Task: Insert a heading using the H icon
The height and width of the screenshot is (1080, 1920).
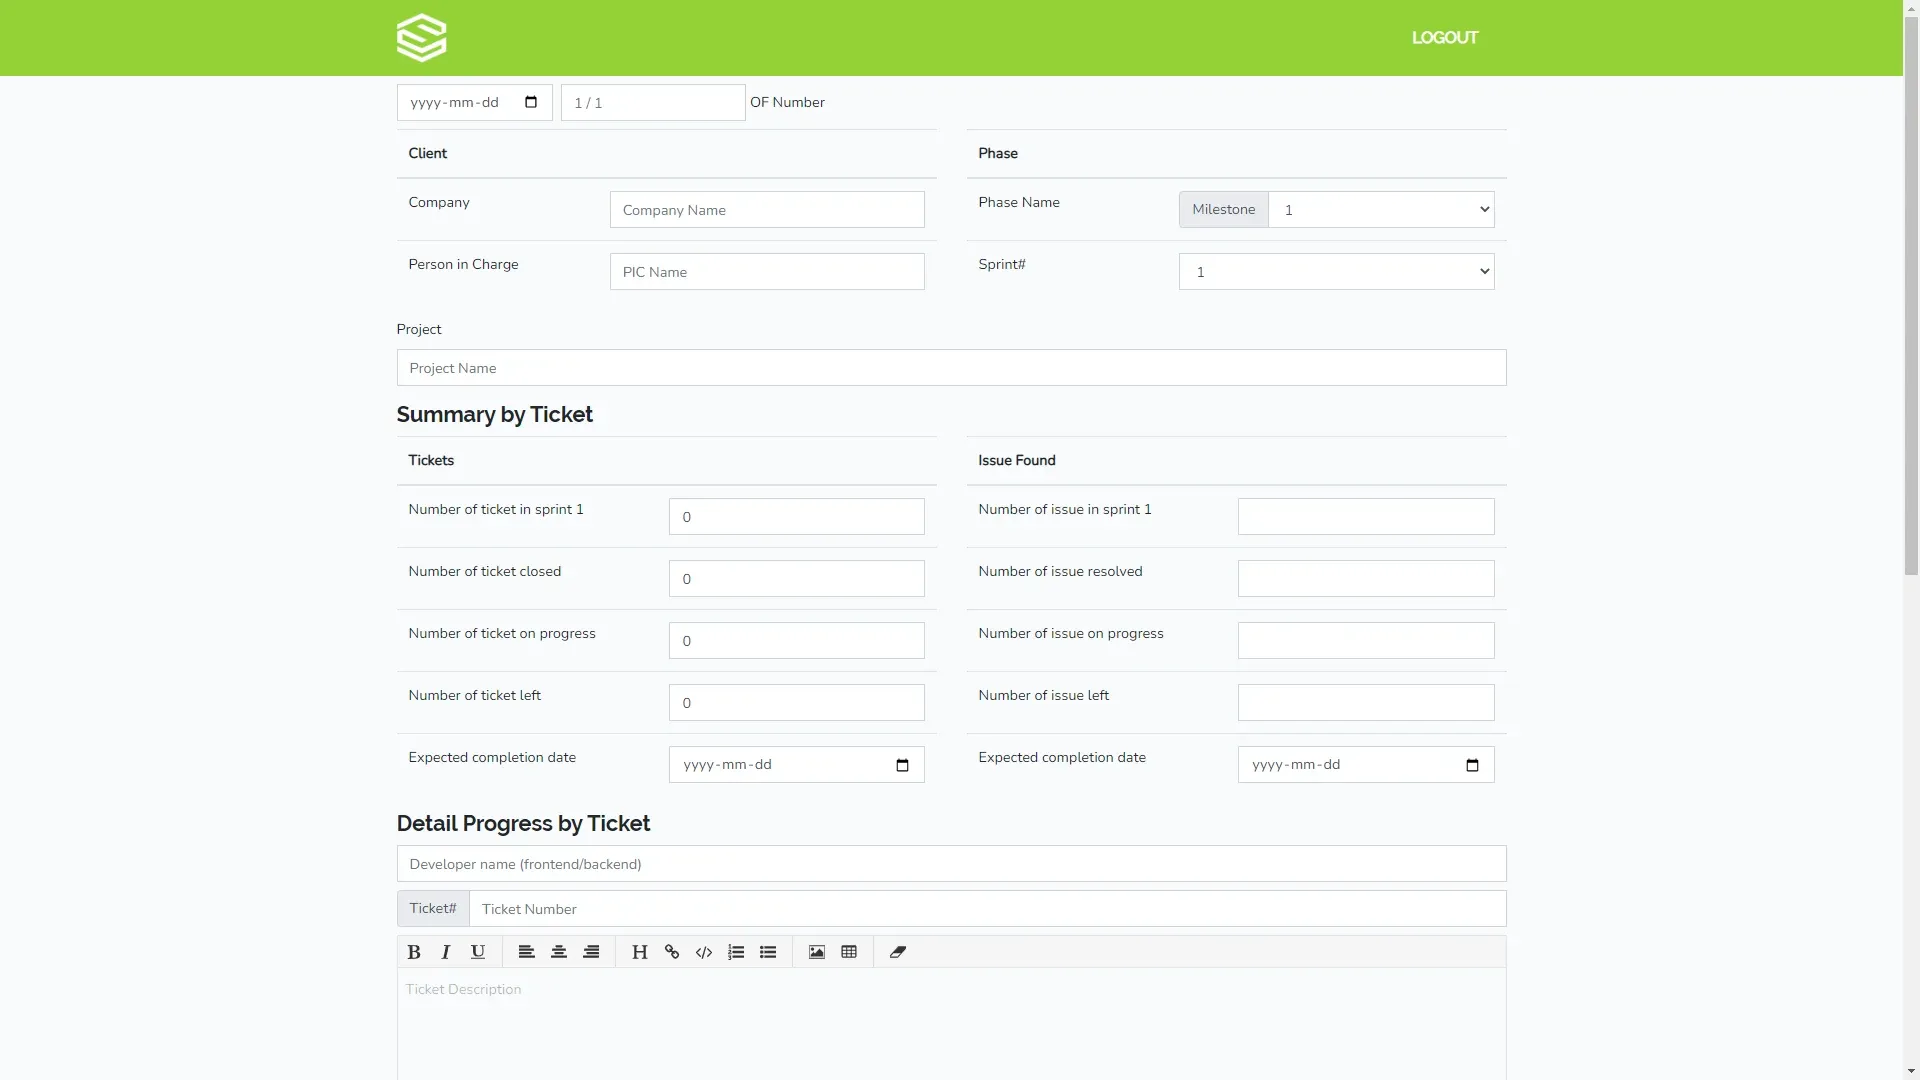Action: (x=639, y=951)
